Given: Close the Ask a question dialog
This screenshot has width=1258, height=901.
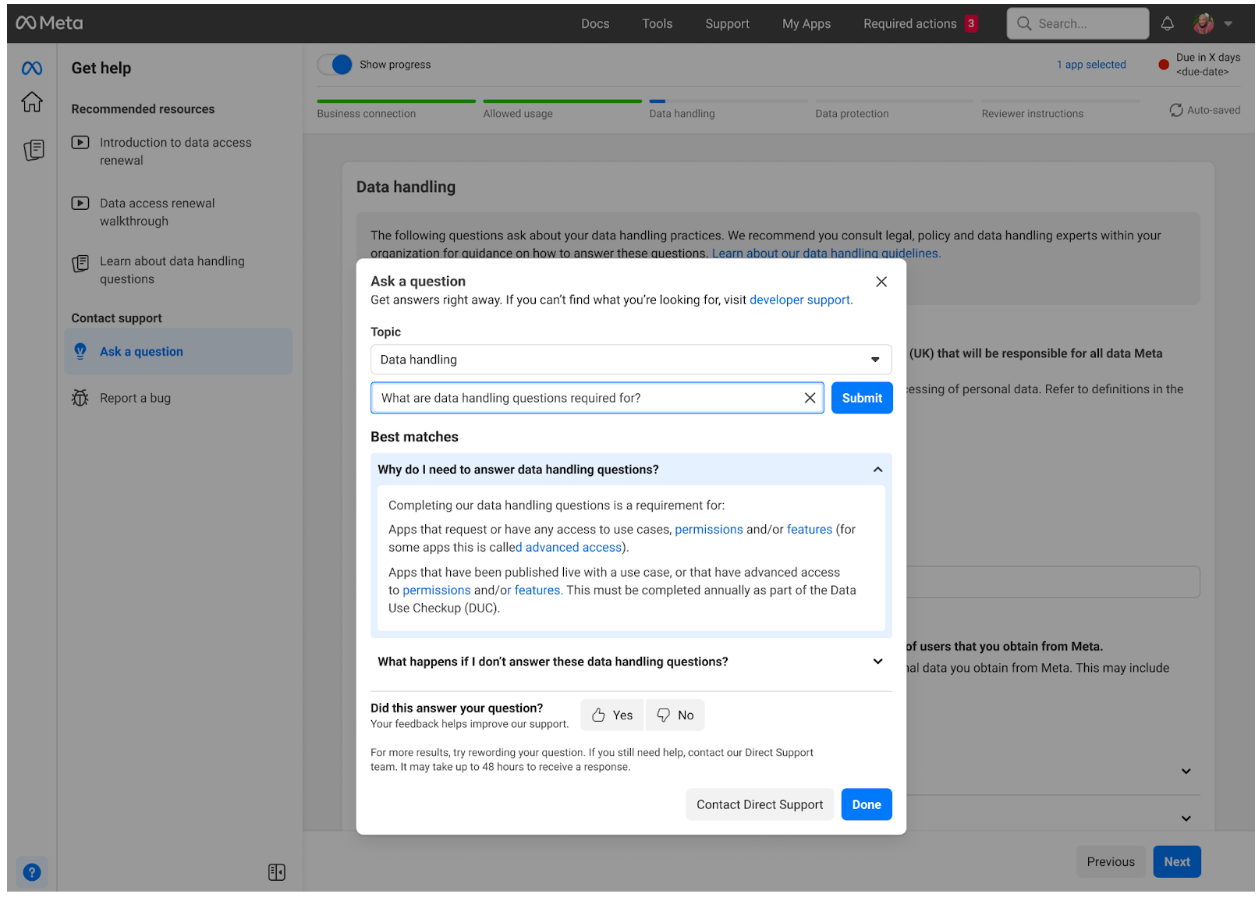Looking at the screenshot, I should pyautogui.click(x=880, y=282).
